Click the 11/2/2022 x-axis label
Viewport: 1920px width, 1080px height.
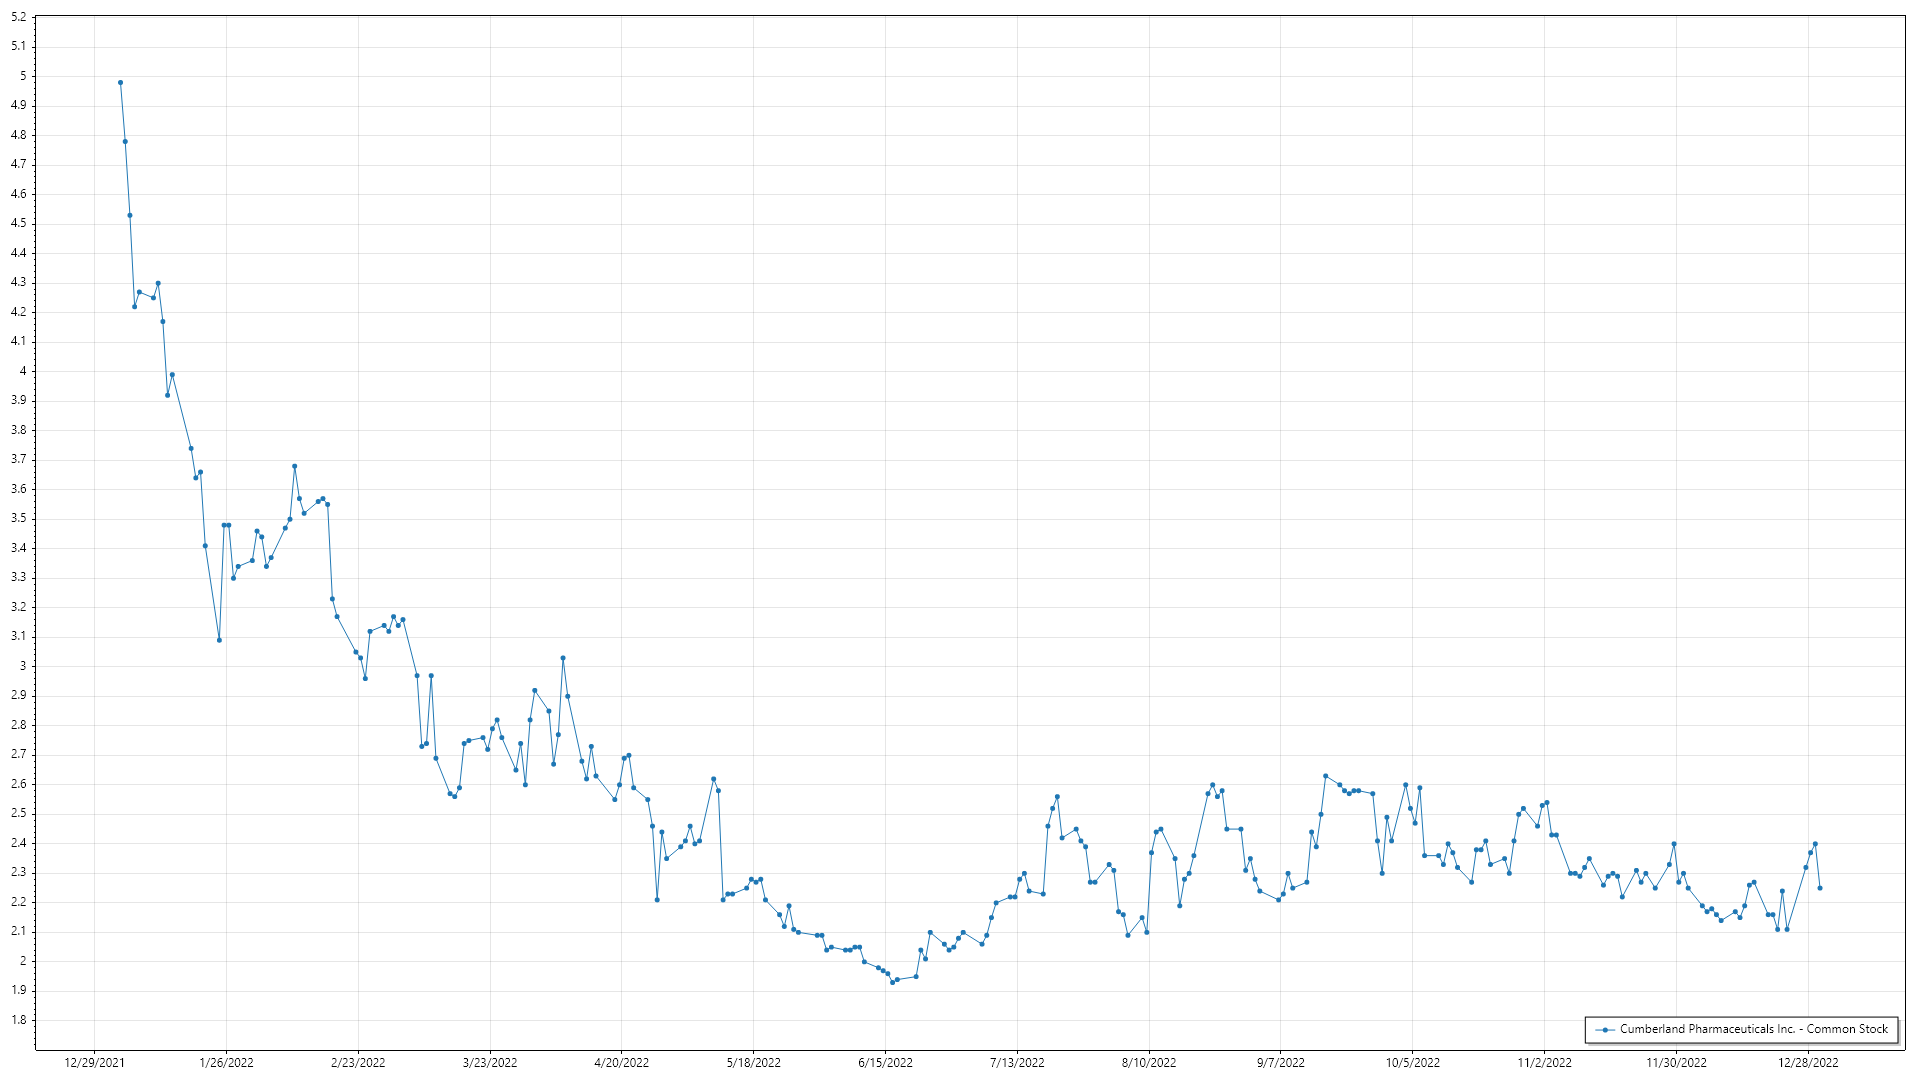point(1544,1063)
